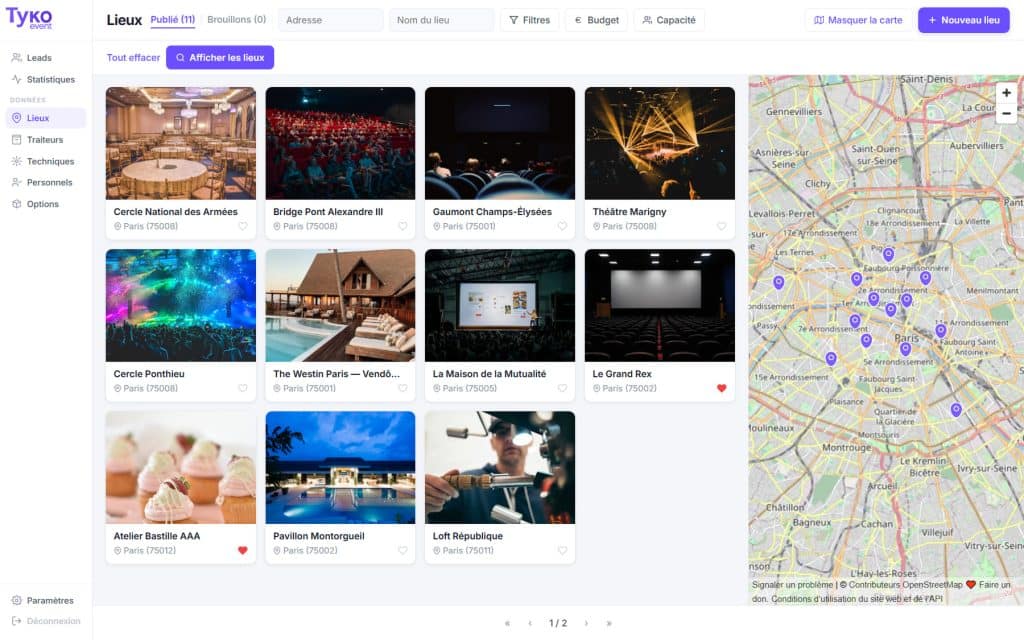Click Masquer la carte button

pos(858,20)
